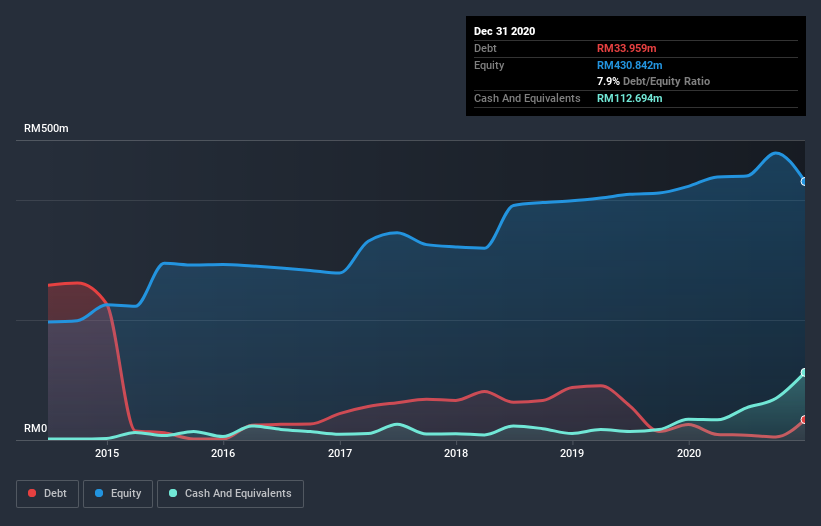Image resolution: width=821 pixels, height=526 pixels.
Task: Toggle Cash And Equivalents legend button
Action: (x=230, y=494)
